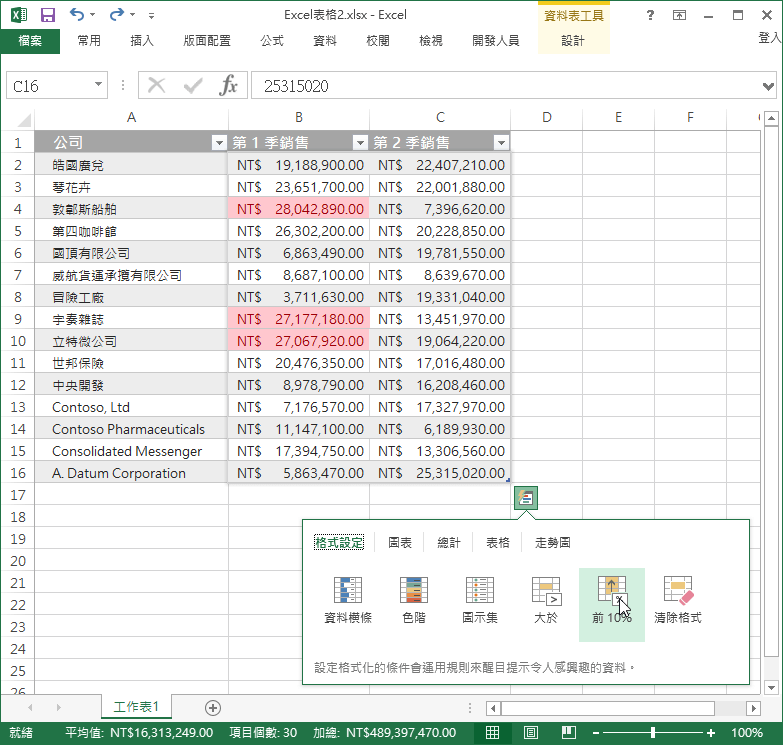Select the entire sheet with corner button

pos(23,119)
